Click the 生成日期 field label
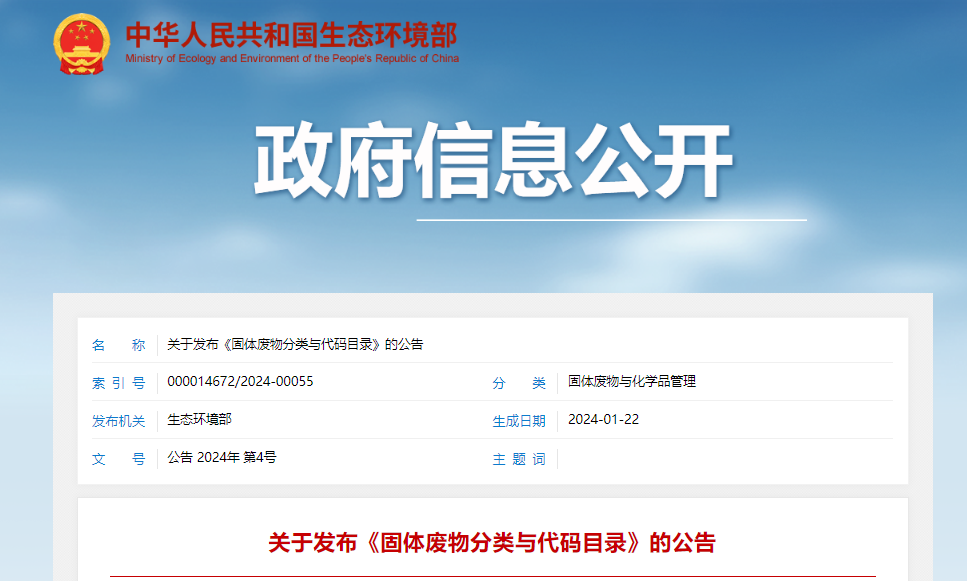The width and height of the screenshot is (967, 581). 519,420
